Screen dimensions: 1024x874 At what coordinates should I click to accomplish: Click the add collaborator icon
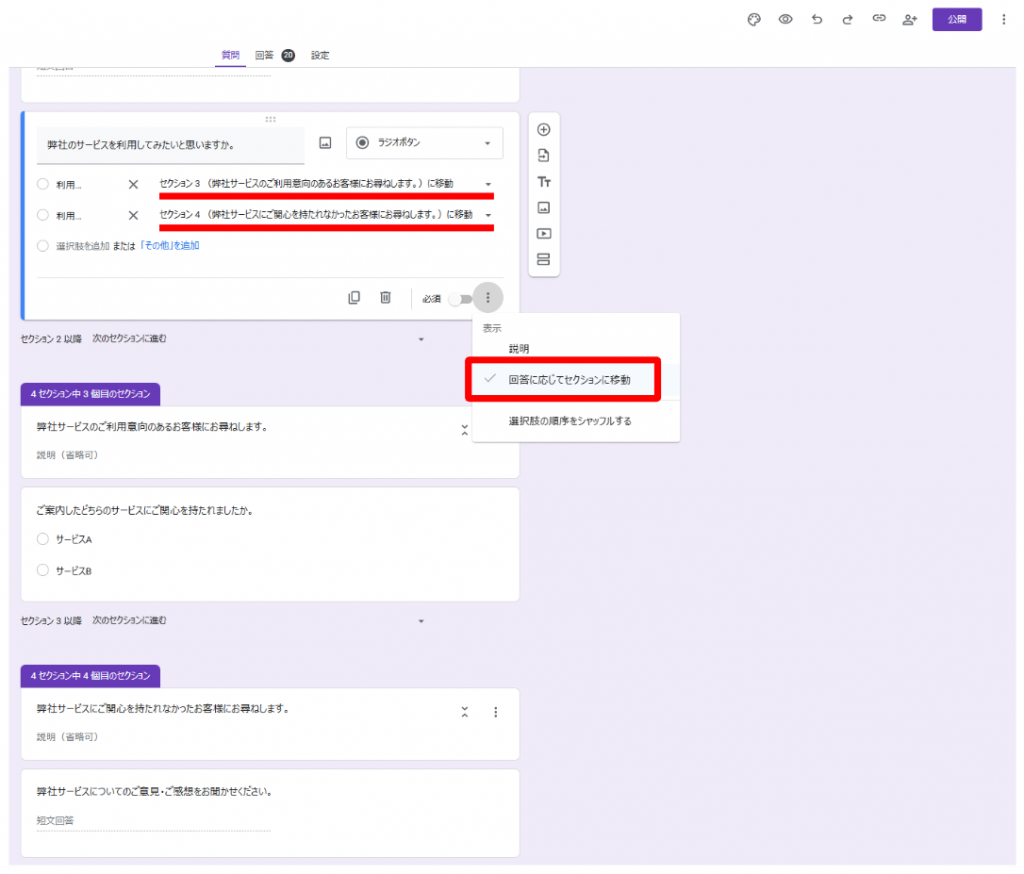909,19
